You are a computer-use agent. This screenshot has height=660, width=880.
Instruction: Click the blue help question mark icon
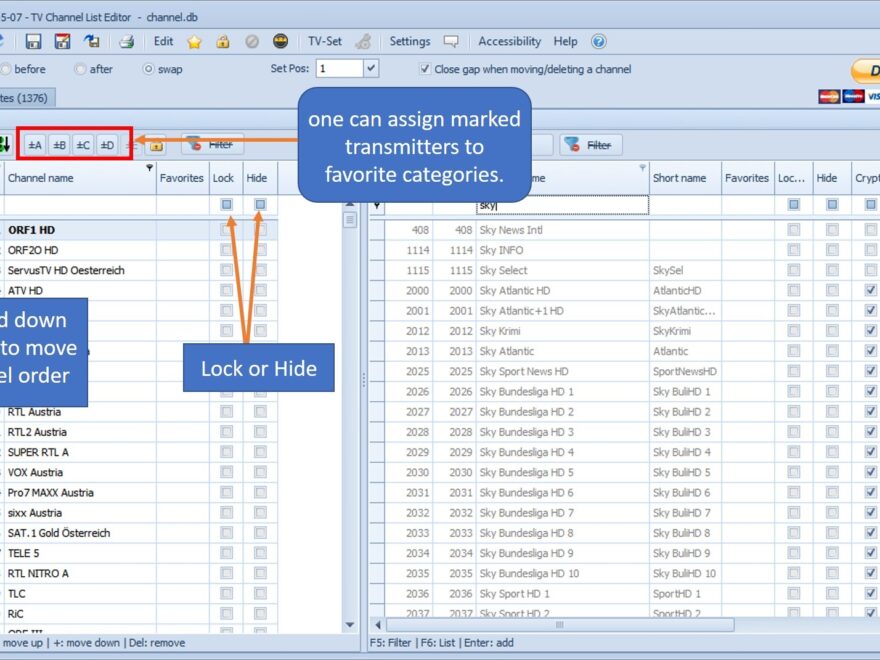pos(598,42)
